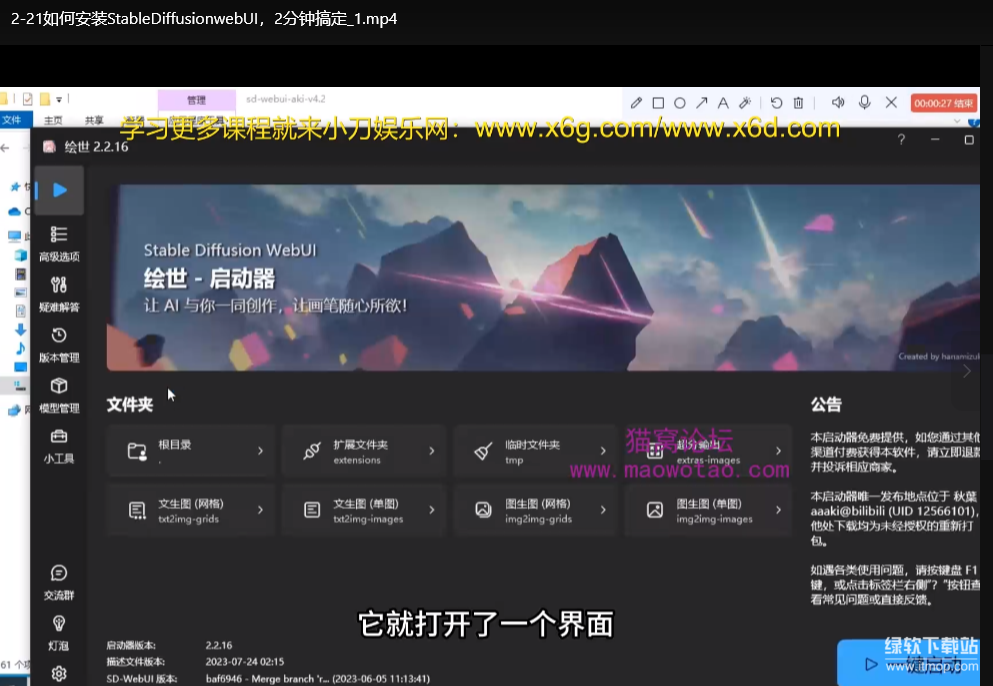Viewport: 993px width, 686px height.
Task: Advance banner with right arrow at edge
Action: click(966, 371)
